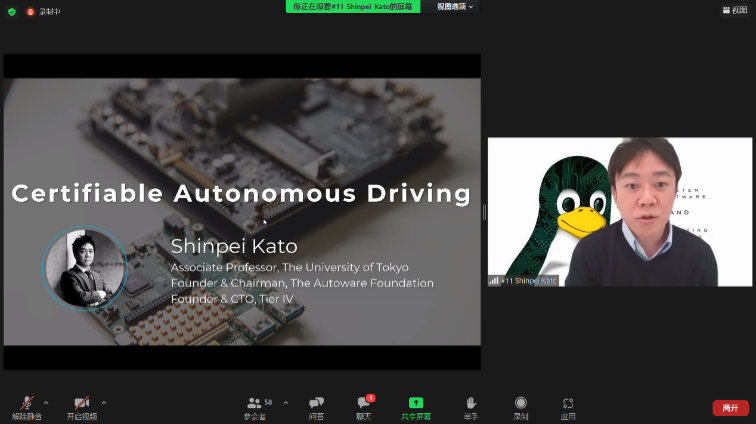Click the circular portrait photo on the slide
The image size is (756, 424).
pos(85,268)
